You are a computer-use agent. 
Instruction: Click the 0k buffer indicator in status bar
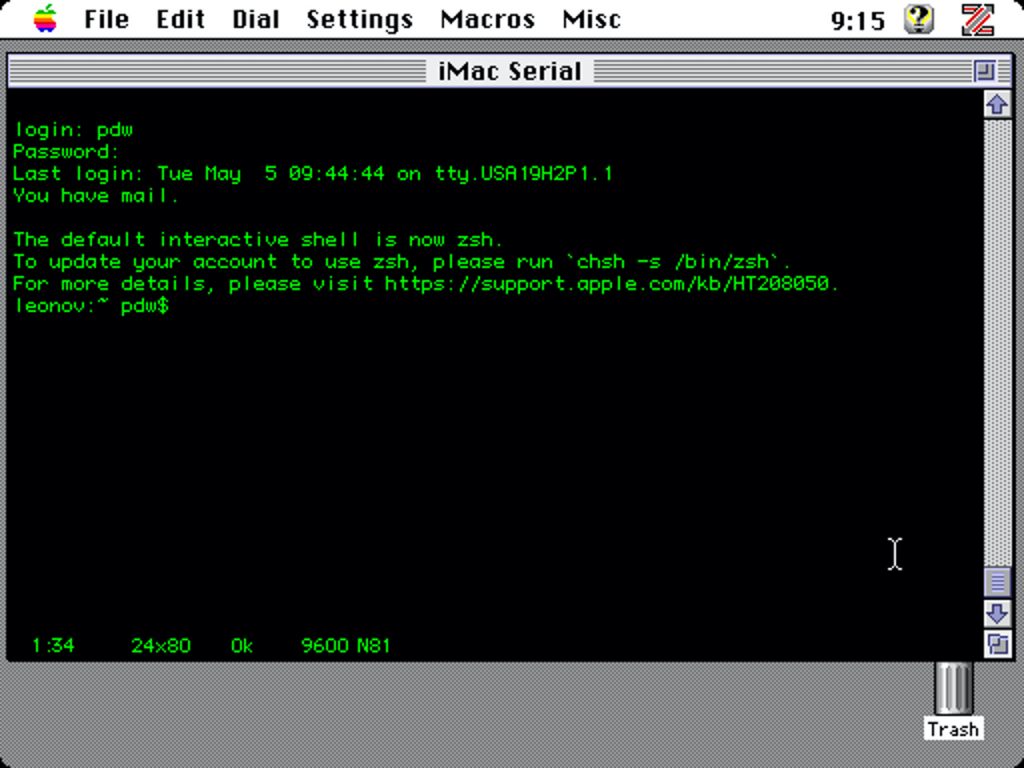coord(242,645)
